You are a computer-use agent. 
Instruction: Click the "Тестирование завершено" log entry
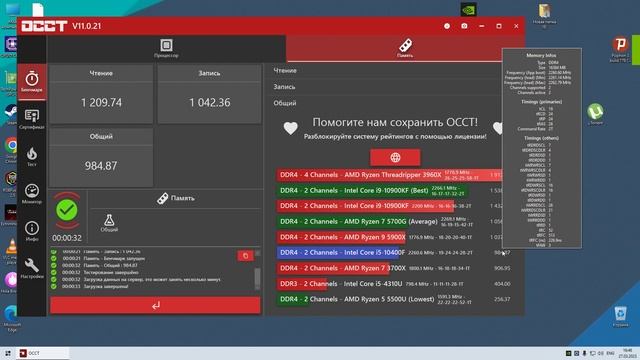(111, 272)
